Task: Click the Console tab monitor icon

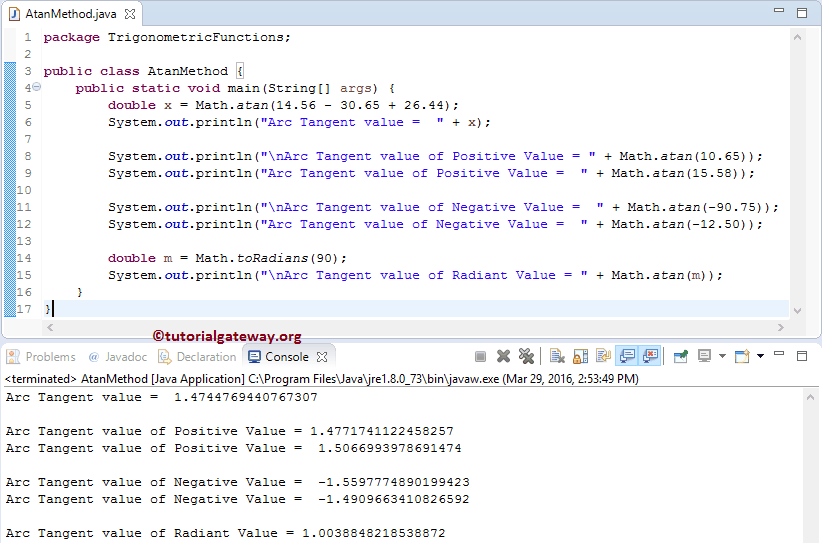Action: tap(254, 357)
